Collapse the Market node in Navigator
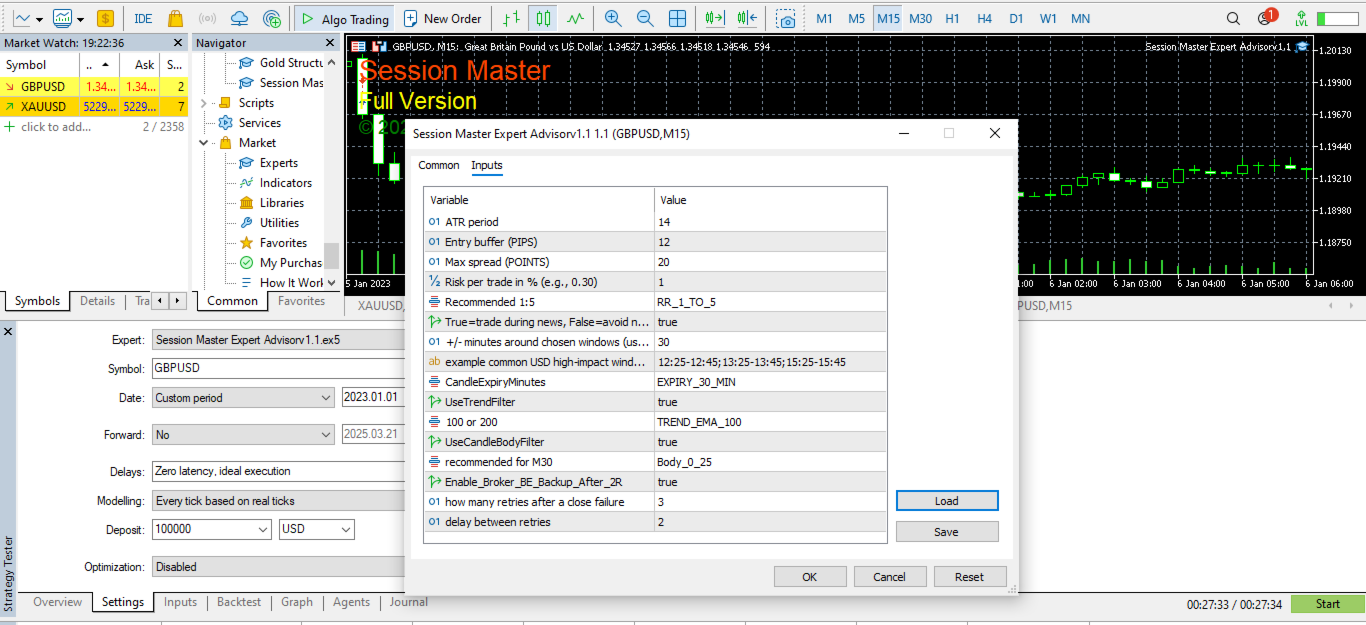This screenshot has height=625, width=1366. point(203,143)
